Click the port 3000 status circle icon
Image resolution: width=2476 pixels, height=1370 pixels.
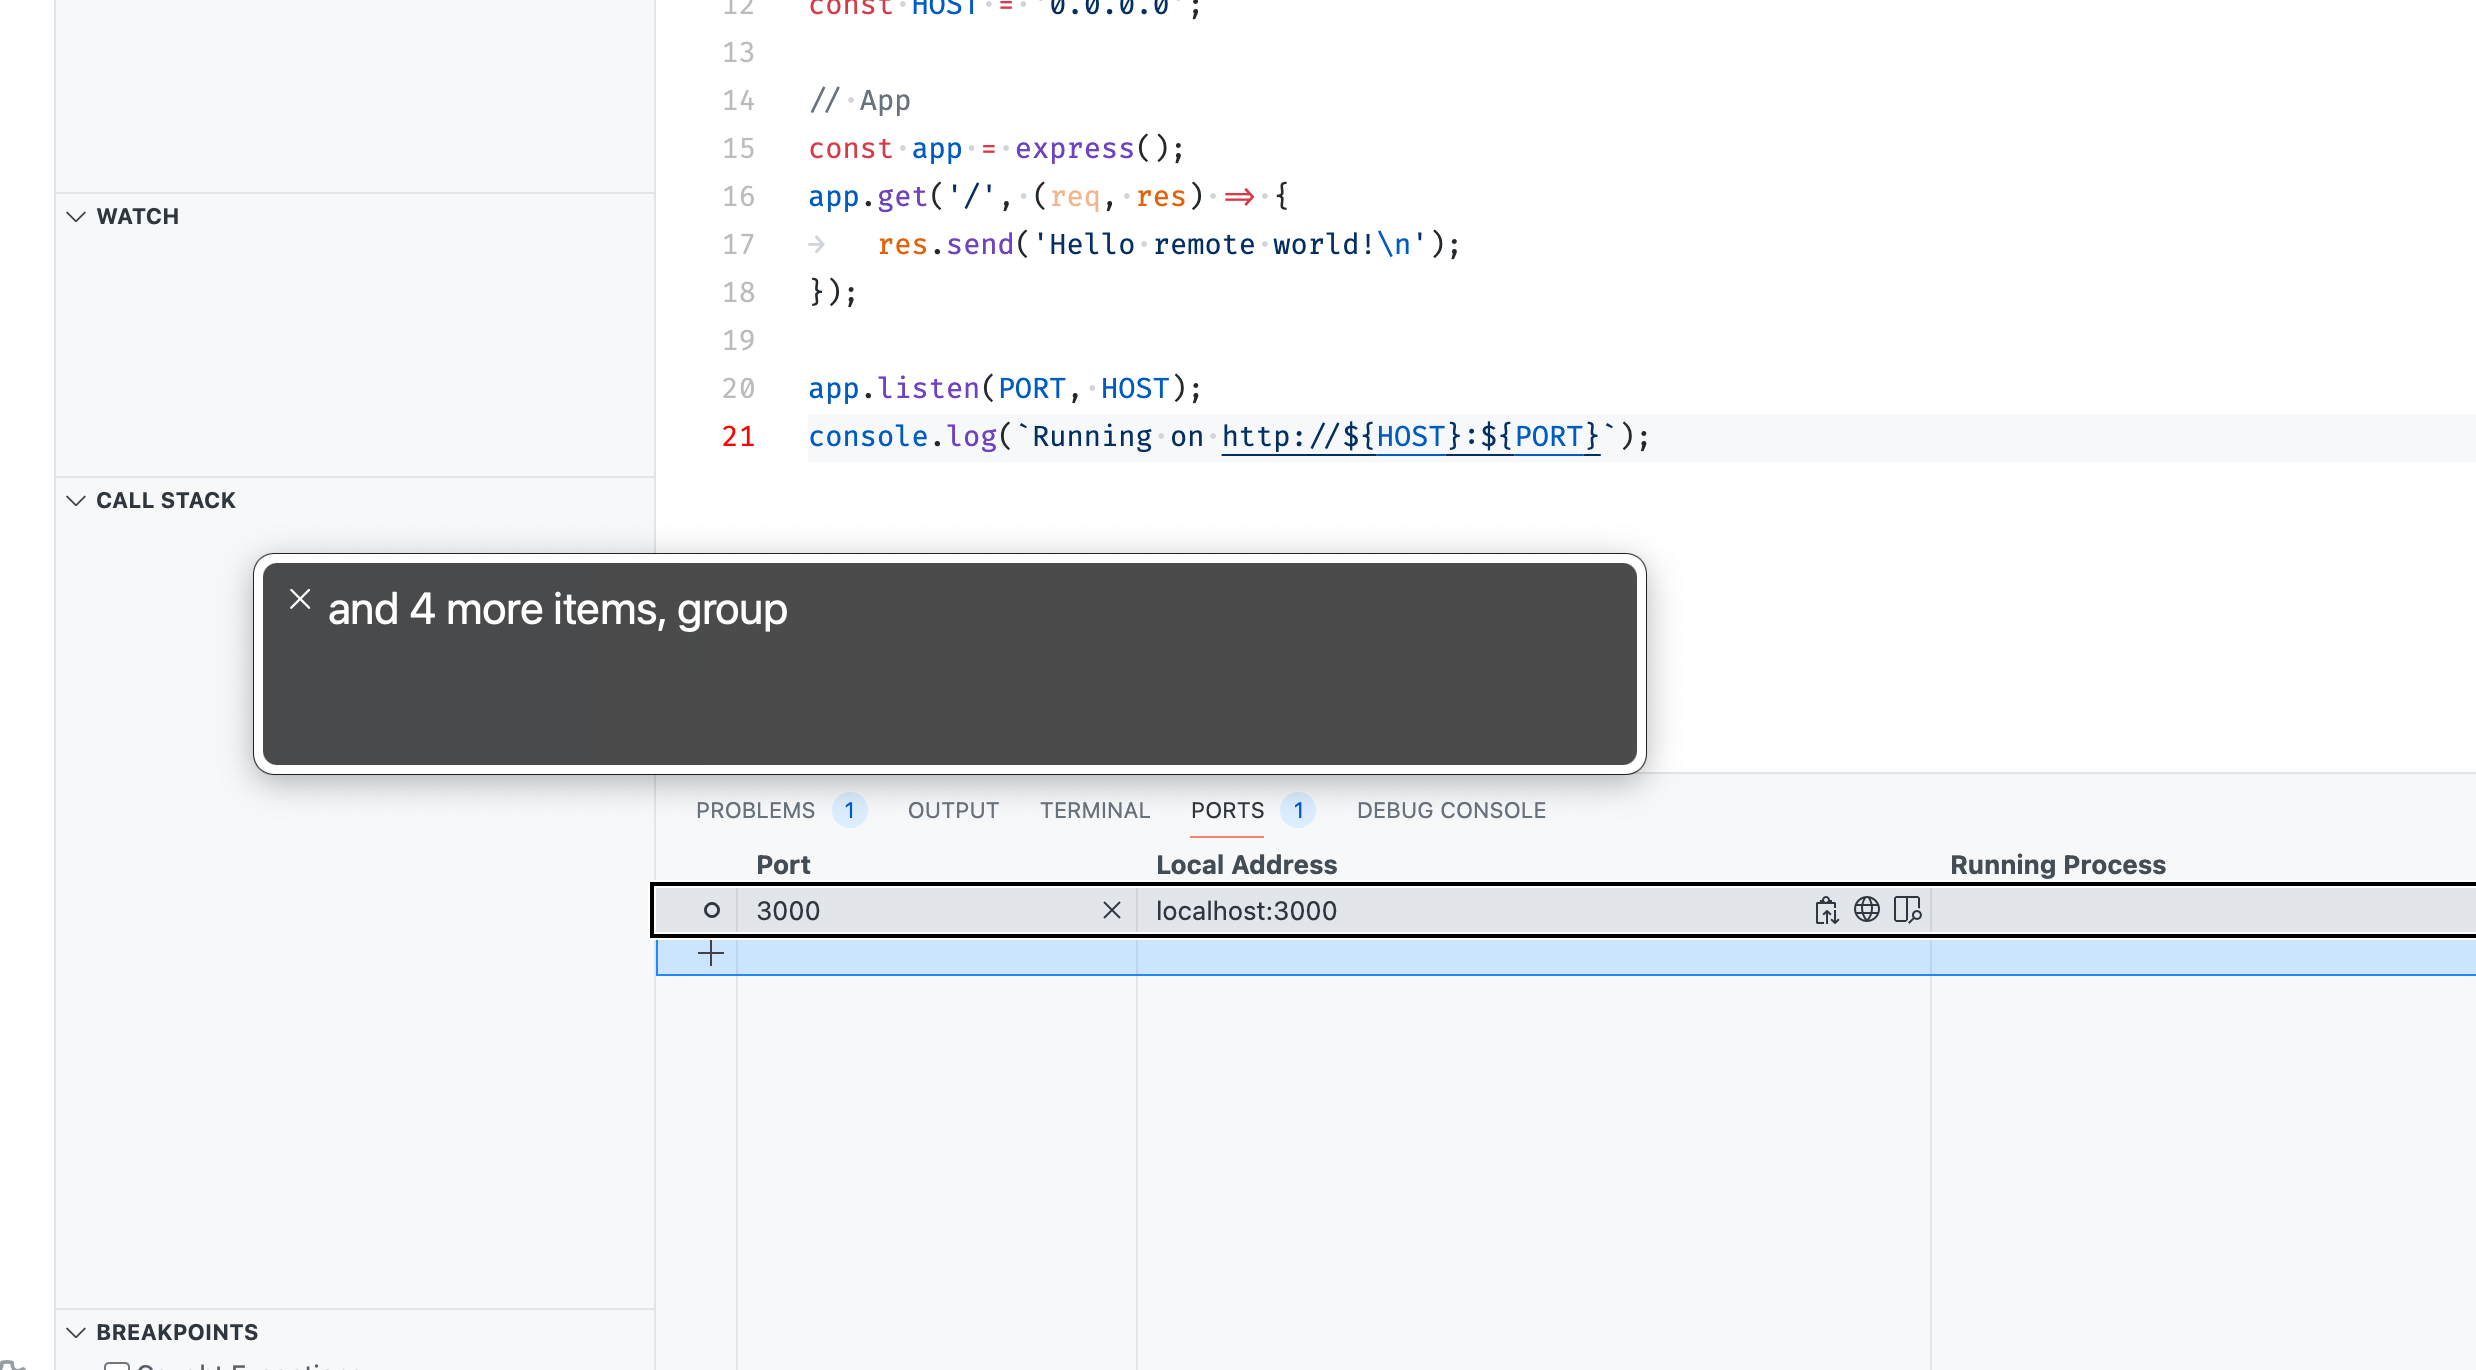pos(711,910)
